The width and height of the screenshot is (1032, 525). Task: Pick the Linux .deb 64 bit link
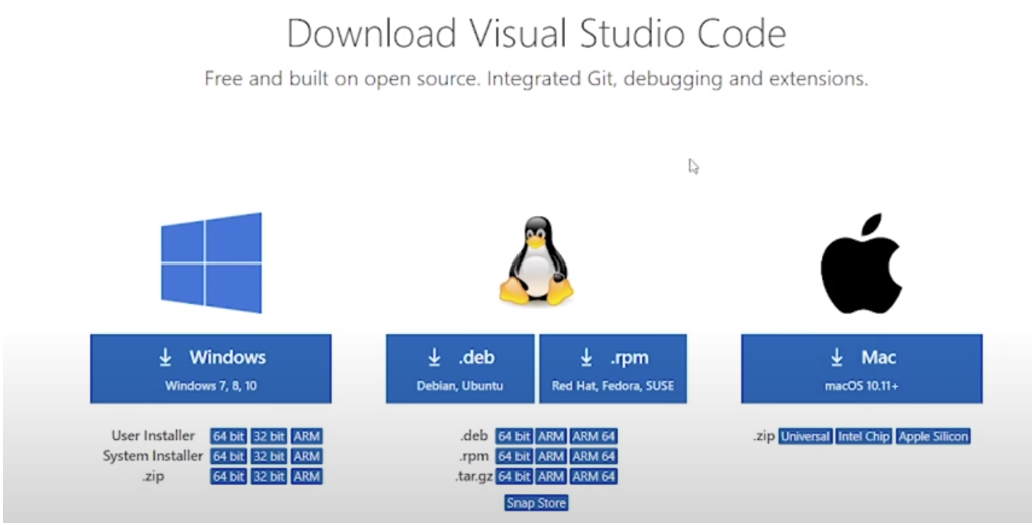(x=513, y=436)
